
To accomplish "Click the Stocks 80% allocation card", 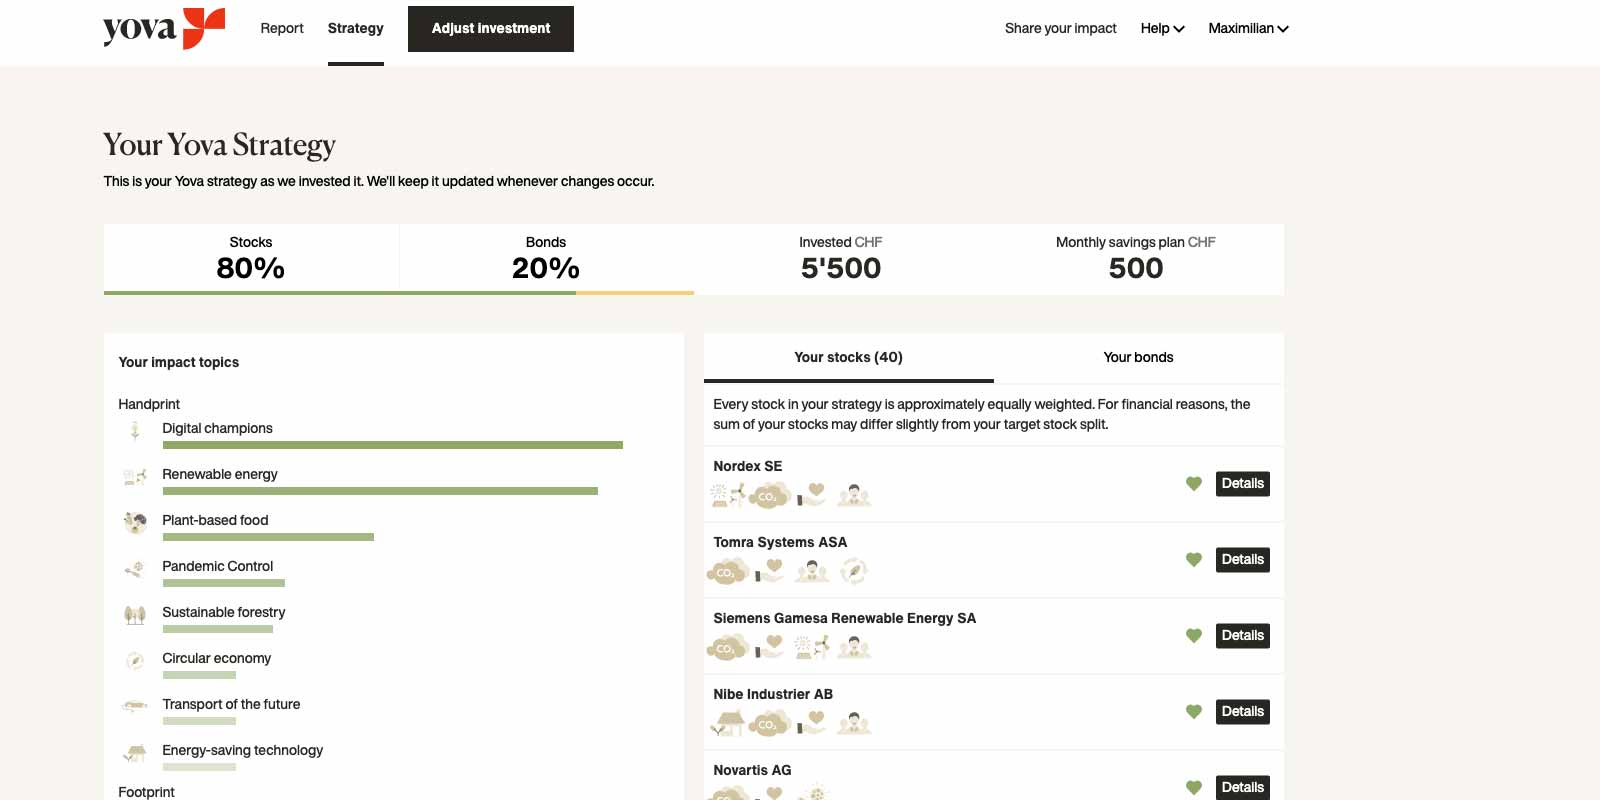I will [x=251, y=259].
